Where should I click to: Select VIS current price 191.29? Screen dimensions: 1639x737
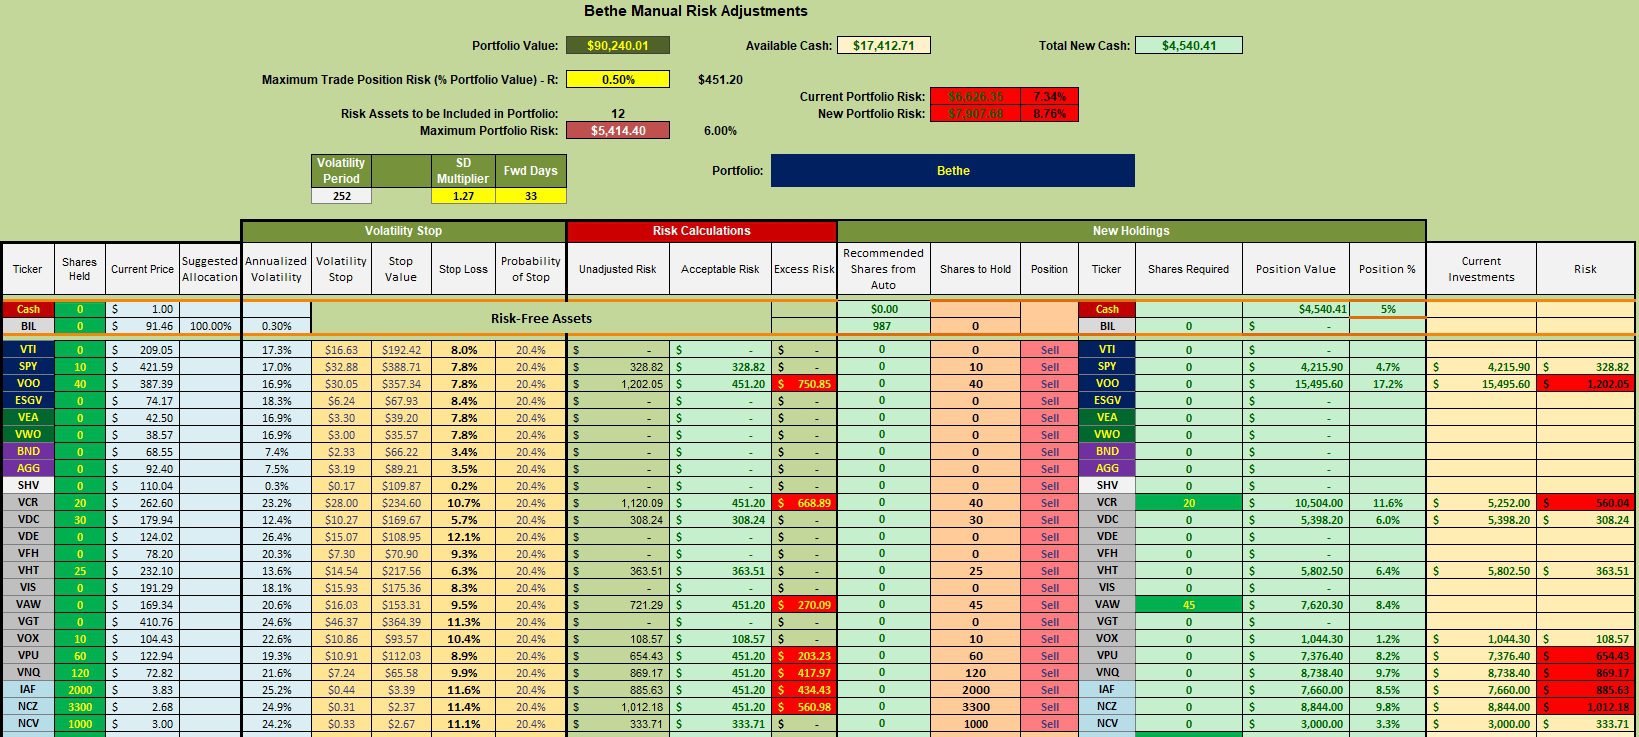point(142,588)
